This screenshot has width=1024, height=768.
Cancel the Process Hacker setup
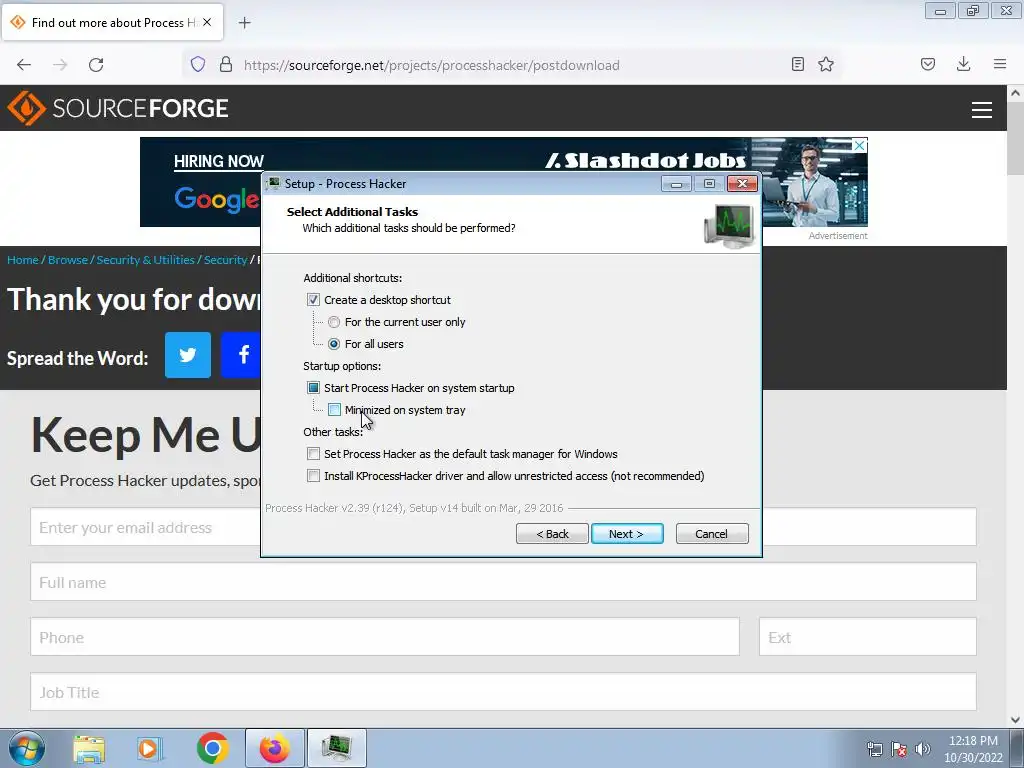(x=712, y=534)
